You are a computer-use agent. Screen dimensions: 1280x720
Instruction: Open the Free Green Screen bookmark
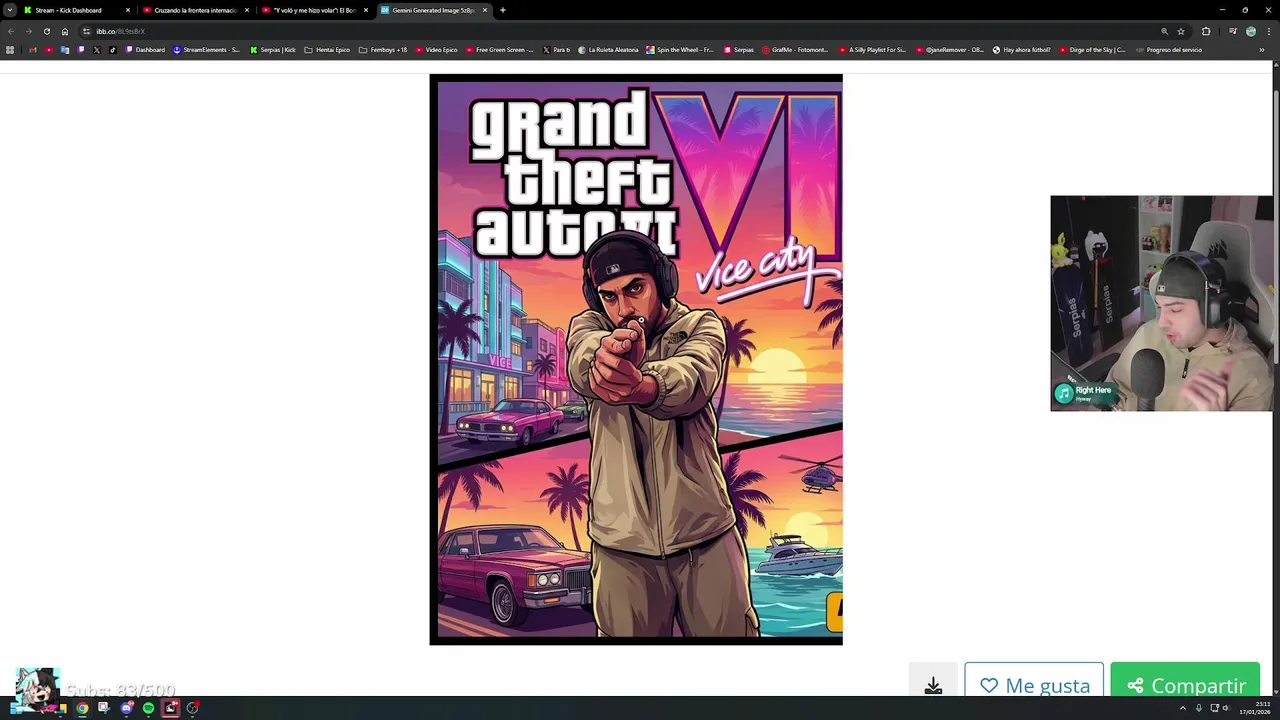pyautogui.click(x=499, y=49)
